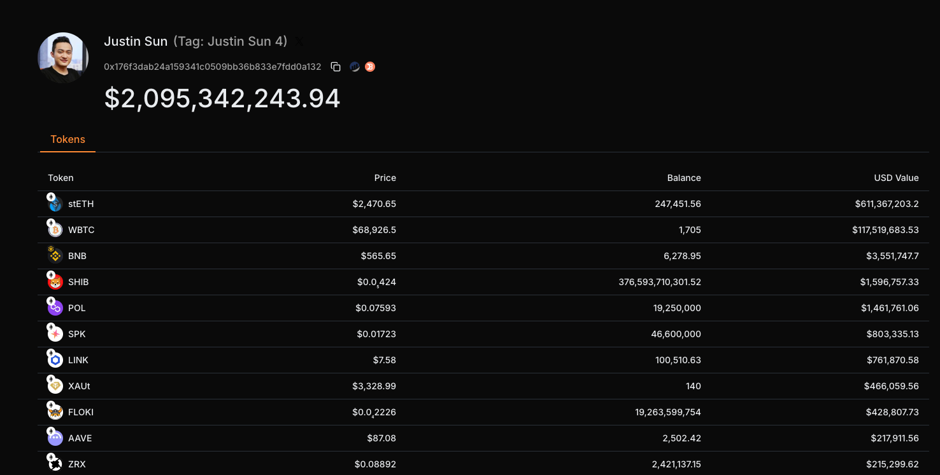Click the FLOKI token icon

click(x=55, y=412)
